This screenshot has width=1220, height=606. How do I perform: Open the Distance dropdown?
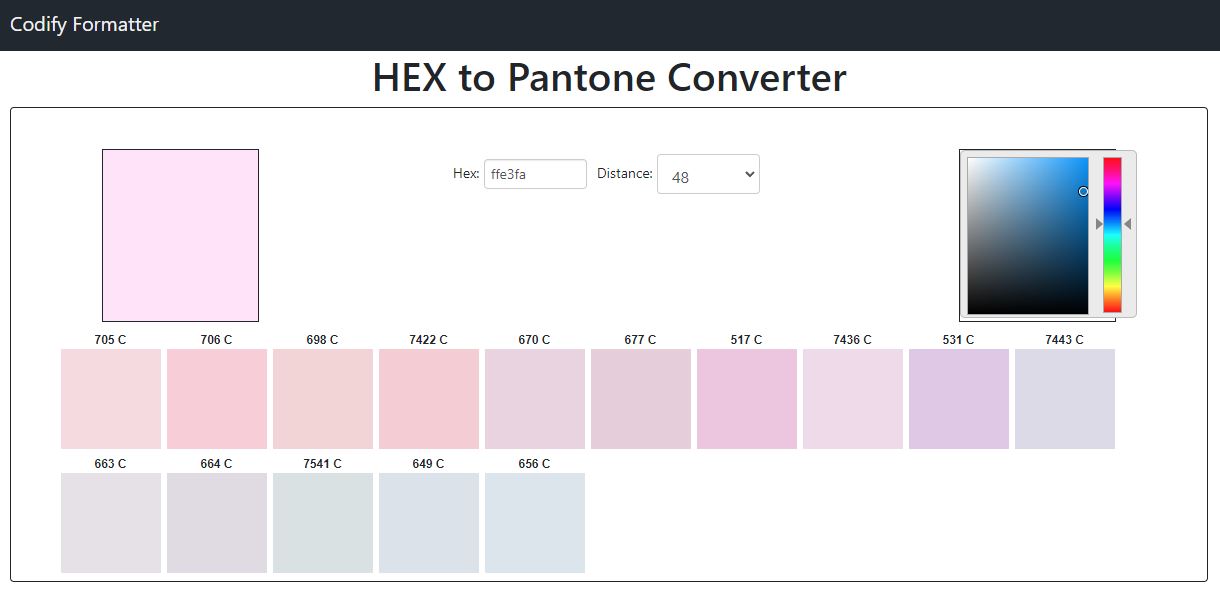(x=708, y=174)
